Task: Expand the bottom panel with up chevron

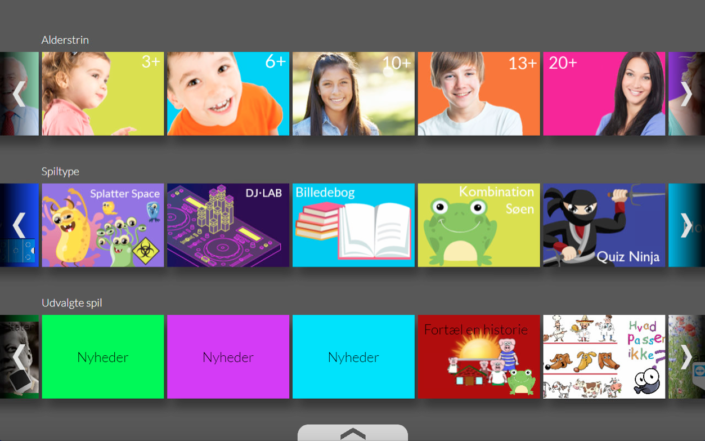Action: coord(353,433)
